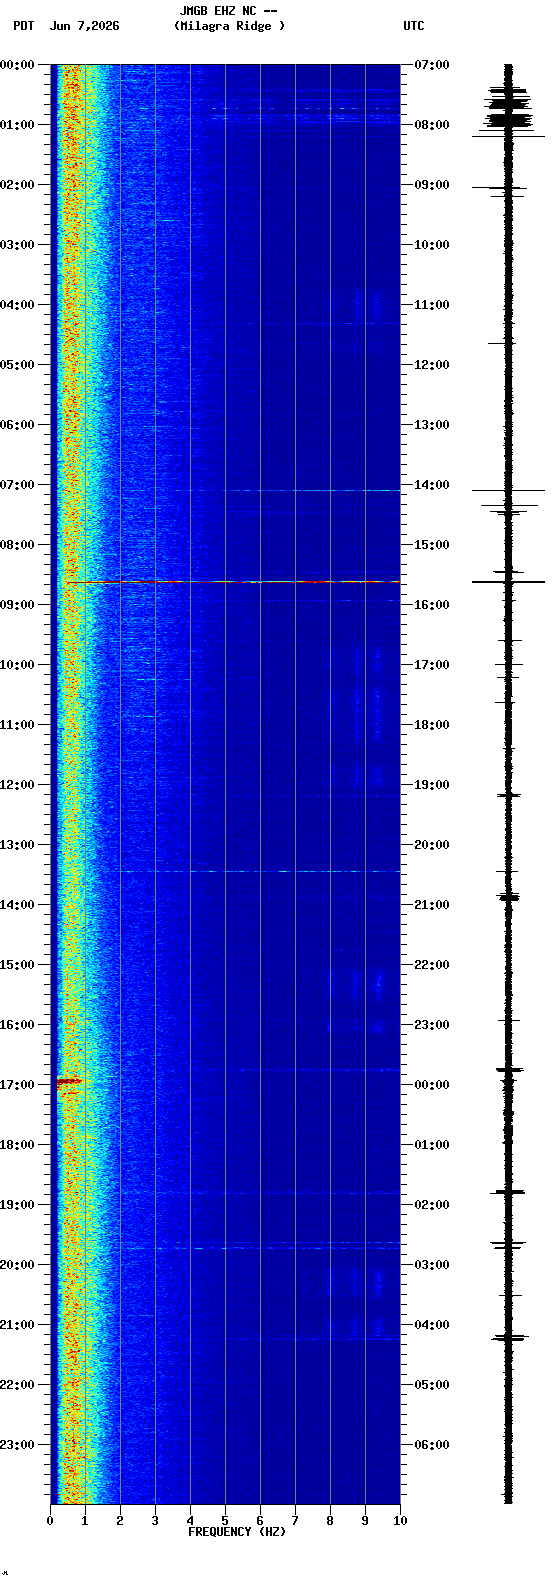Click the 'Jun 7,2026' date label
The image size is (552, 1584).
pyautogui.click(x=84, y=26)
